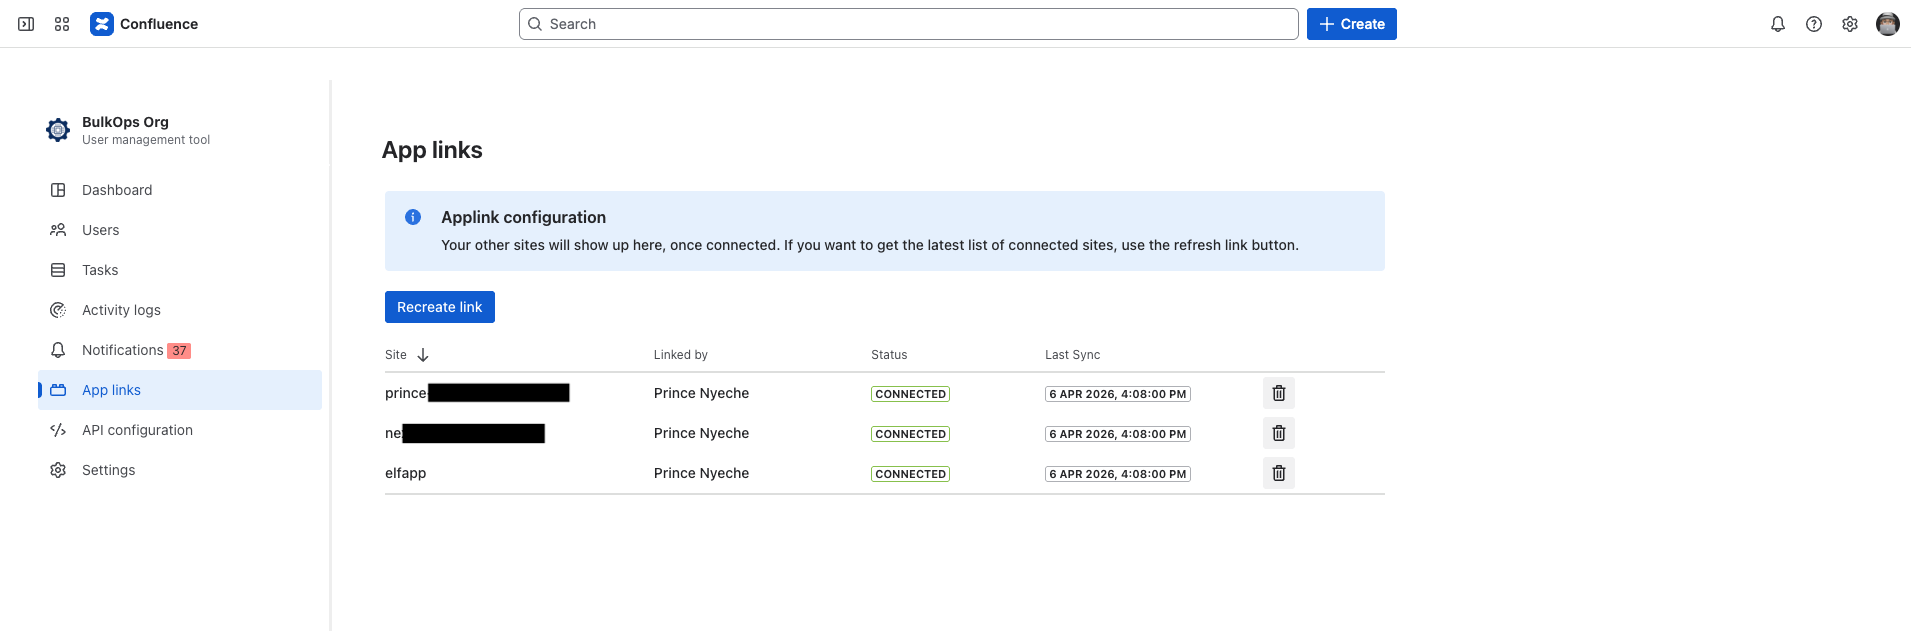Focus the Search field
The height and width of the screenshot is (631, 1911).
pyautogui.click(x=909, y=24)
